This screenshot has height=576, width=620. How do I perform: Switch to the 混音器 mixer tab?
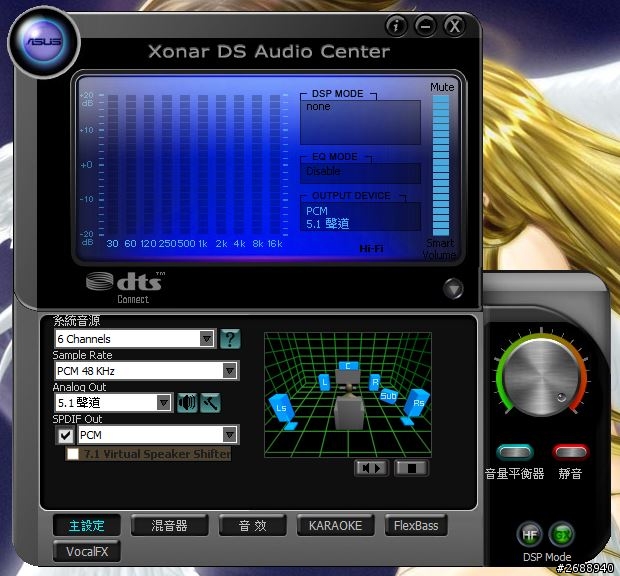[169, 526]
